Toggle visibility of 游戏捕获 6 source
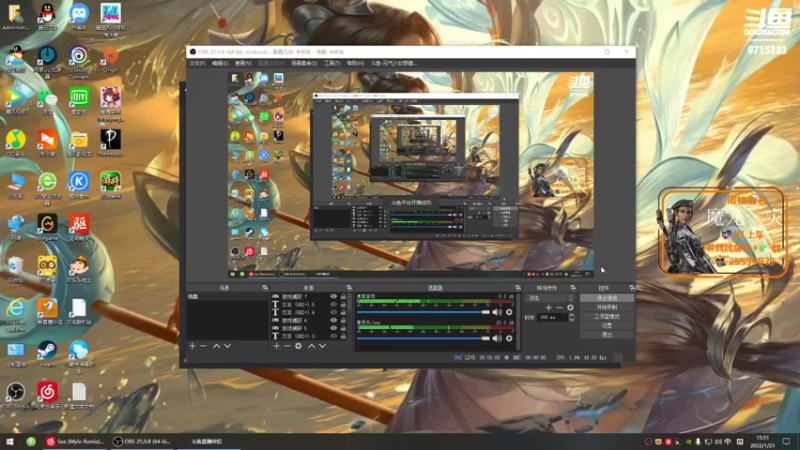800x450 pixels. point(333,320)
